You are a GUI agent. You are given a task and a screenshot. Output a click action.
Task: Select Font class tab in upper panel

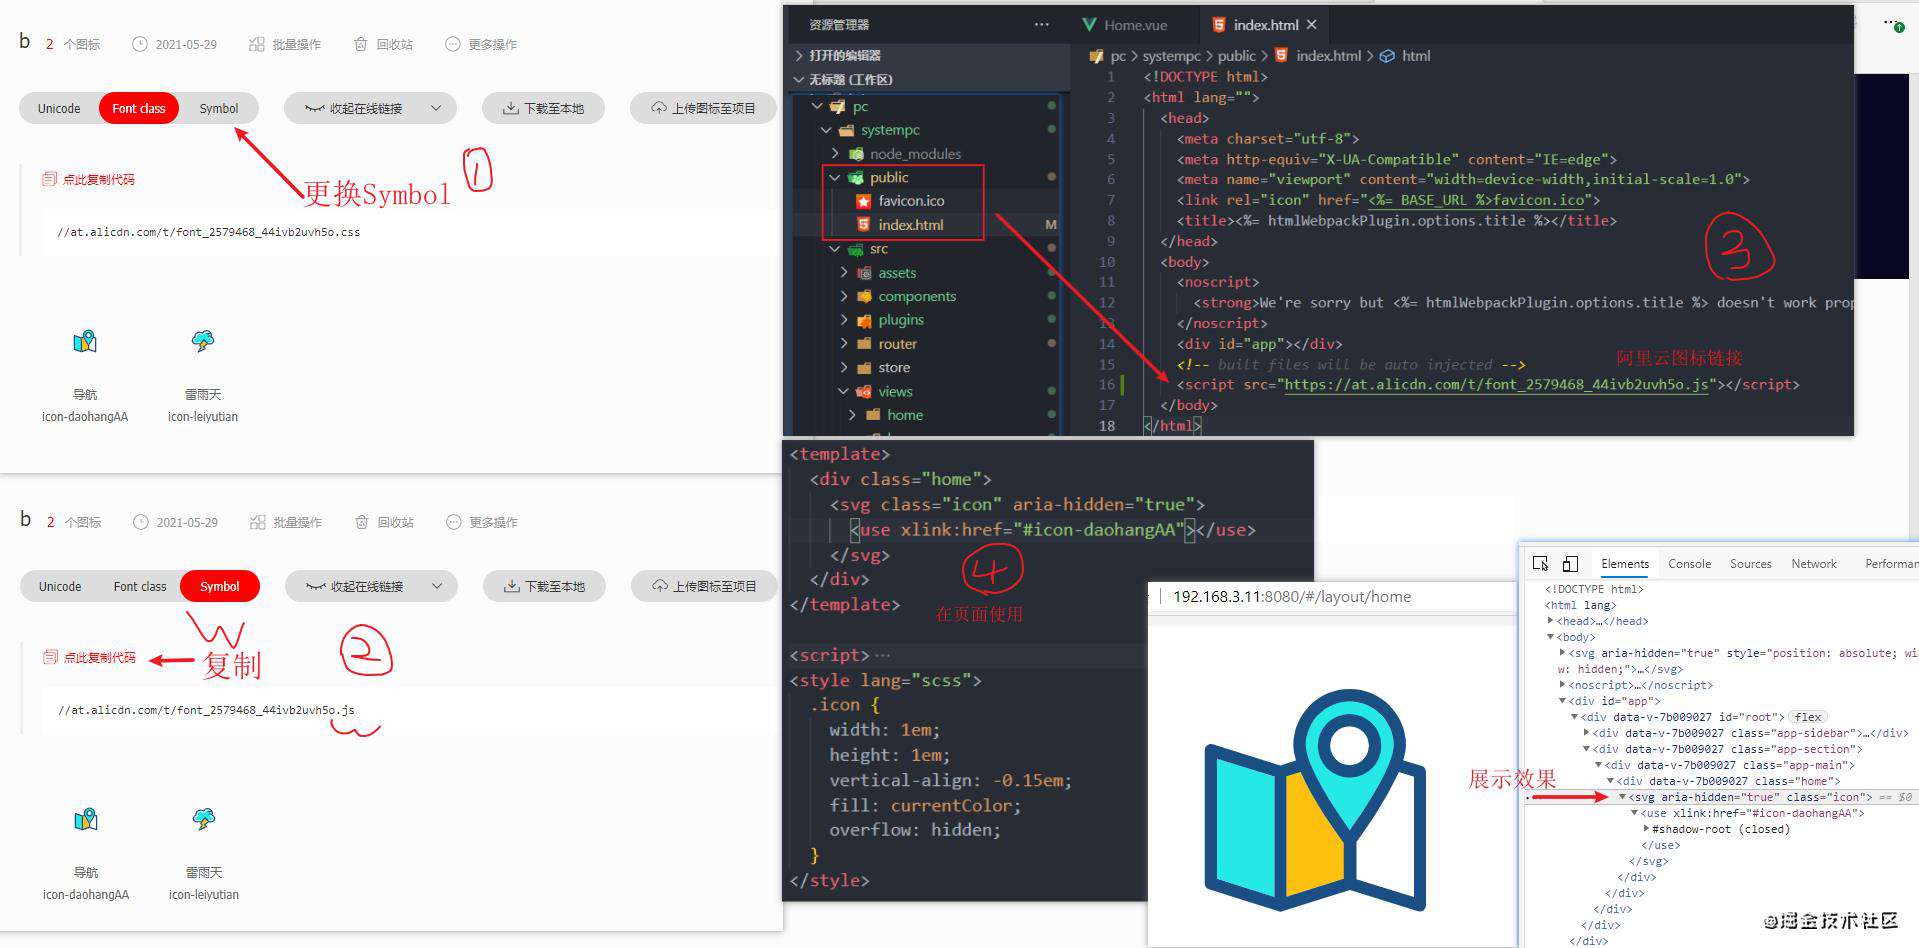point(139,108)
